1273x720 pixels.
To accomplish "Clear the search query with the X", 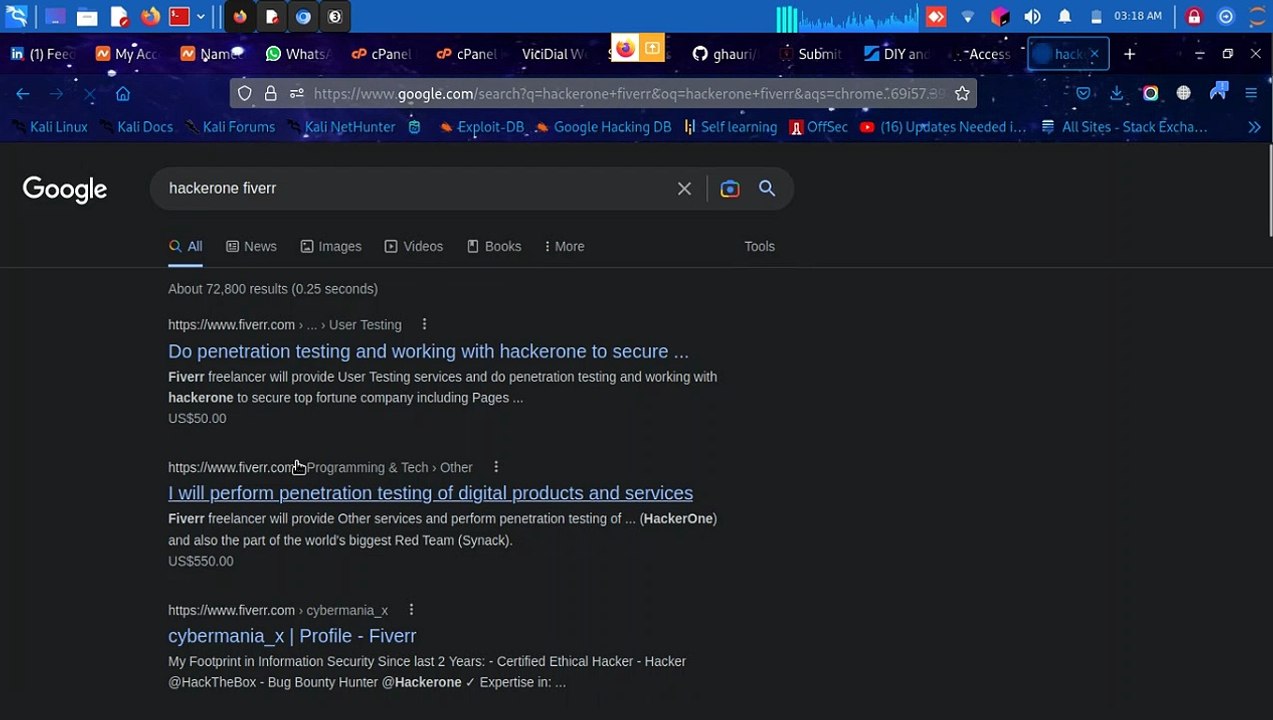I will pyautogui.click(x=684, y=188).
